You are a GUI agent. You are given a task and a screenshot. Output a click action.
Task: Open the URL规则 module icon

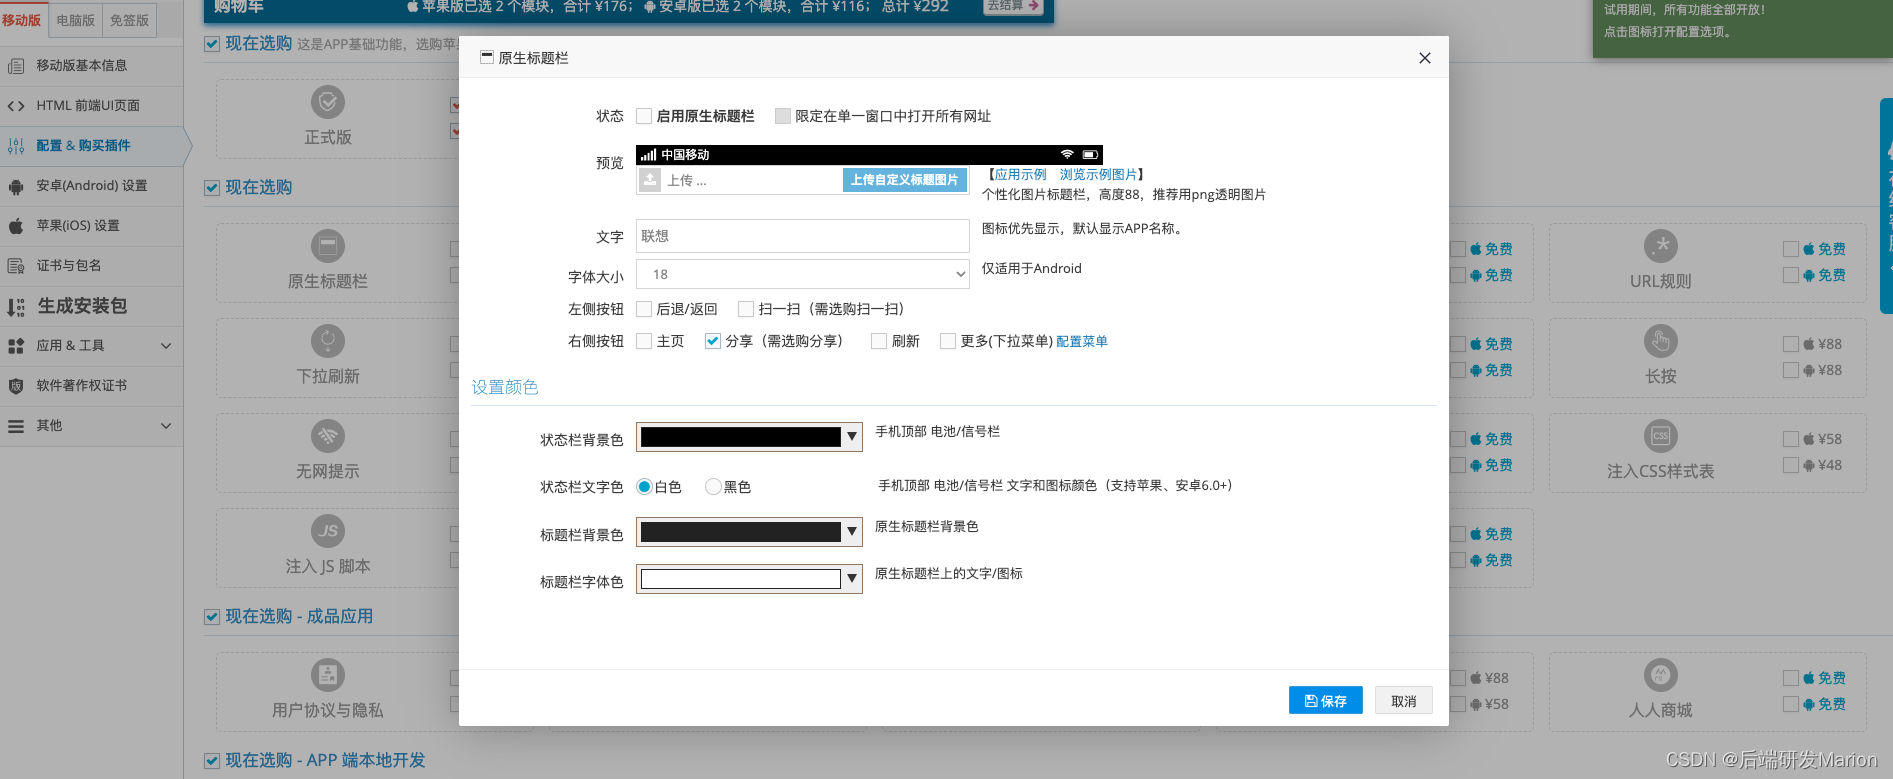click(x=1661, y=246)
